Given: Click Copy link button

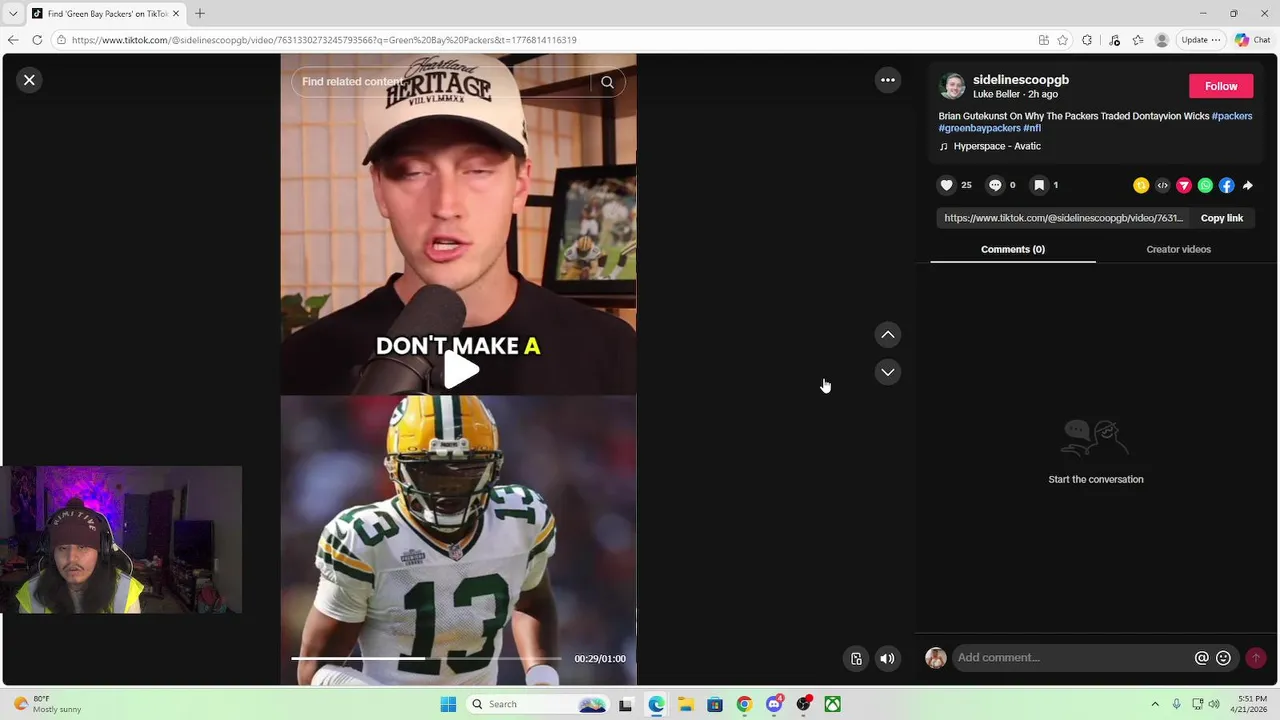Looking at the screenshot, I should (1222, 218).
